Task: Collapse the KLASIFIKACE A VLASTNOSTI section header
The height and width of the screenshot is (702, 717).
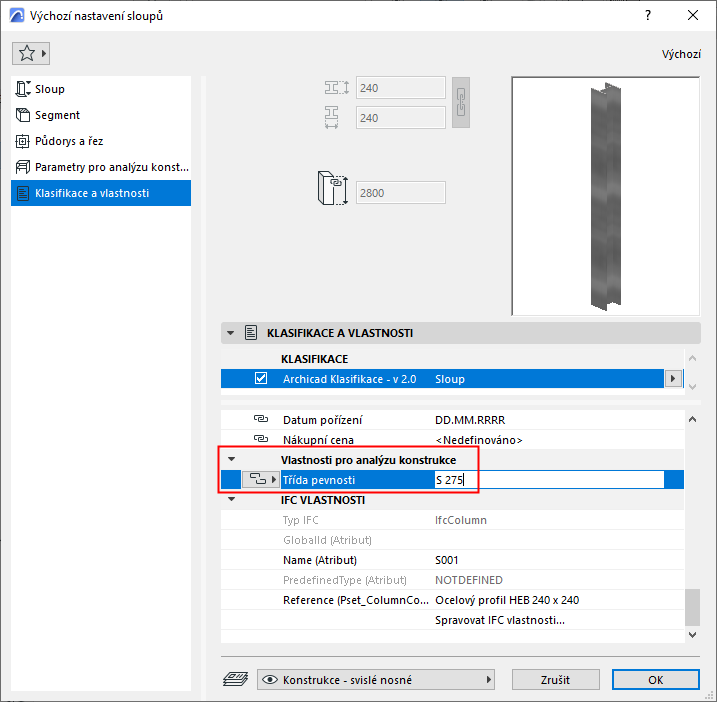Action: 230,333
